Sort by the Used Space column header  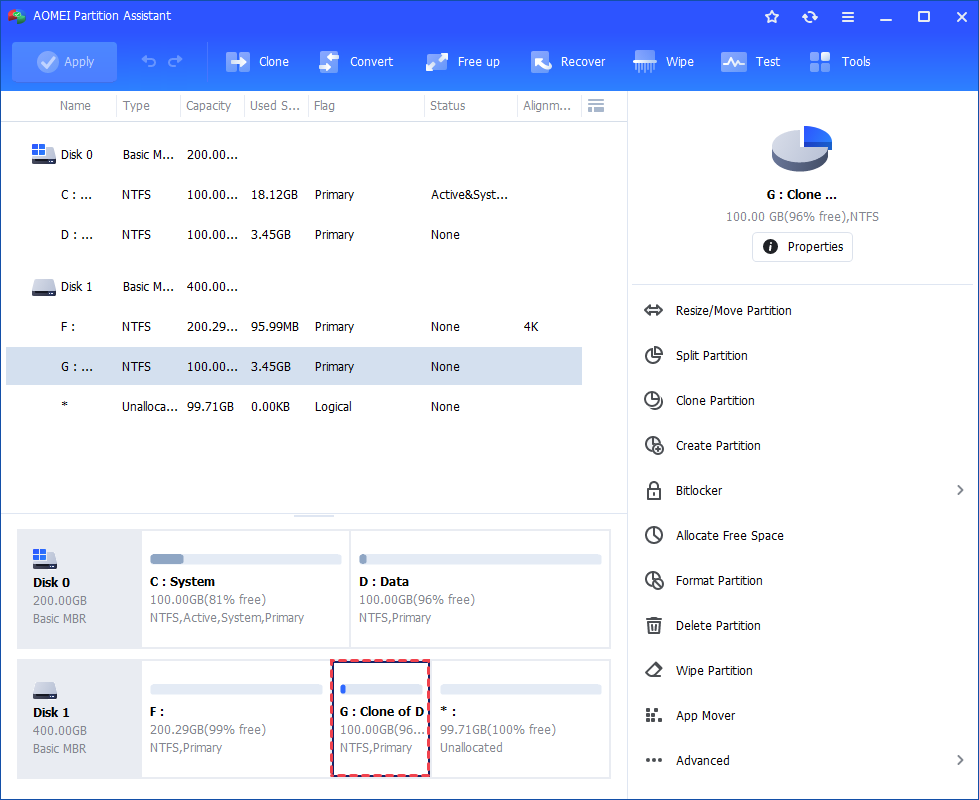tap(275, 106)
